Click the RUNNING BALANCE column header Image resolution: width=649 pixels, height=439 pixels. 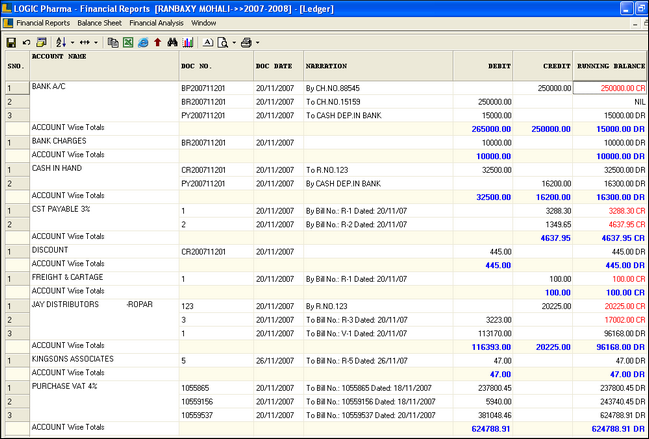pyautogui.click(x=610, y=66)
